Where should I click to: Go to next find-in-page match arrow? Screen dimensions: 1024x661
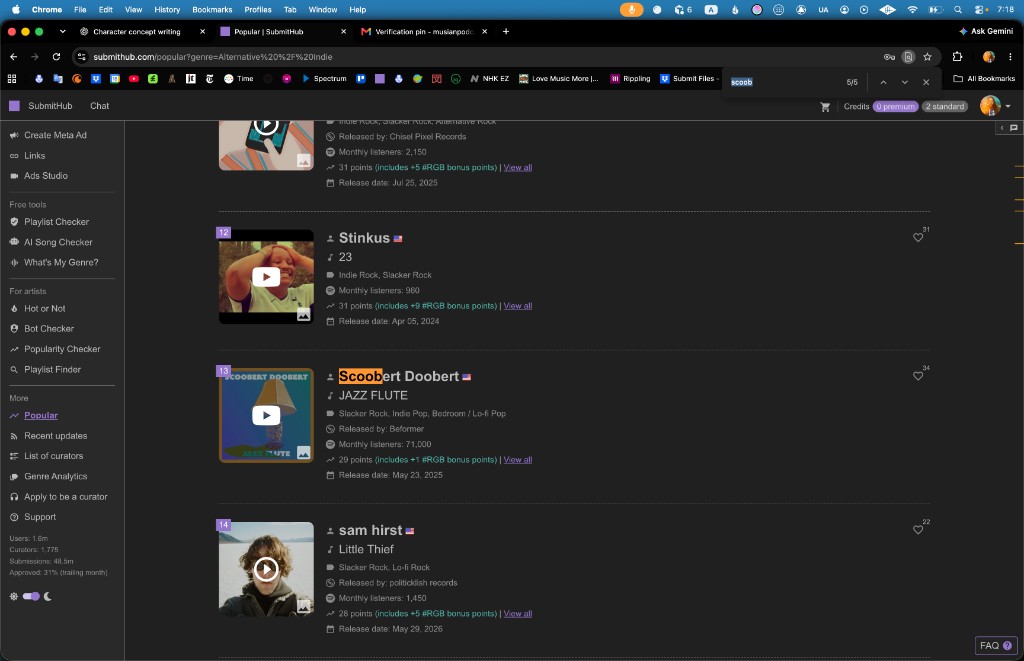coord(904,82)
